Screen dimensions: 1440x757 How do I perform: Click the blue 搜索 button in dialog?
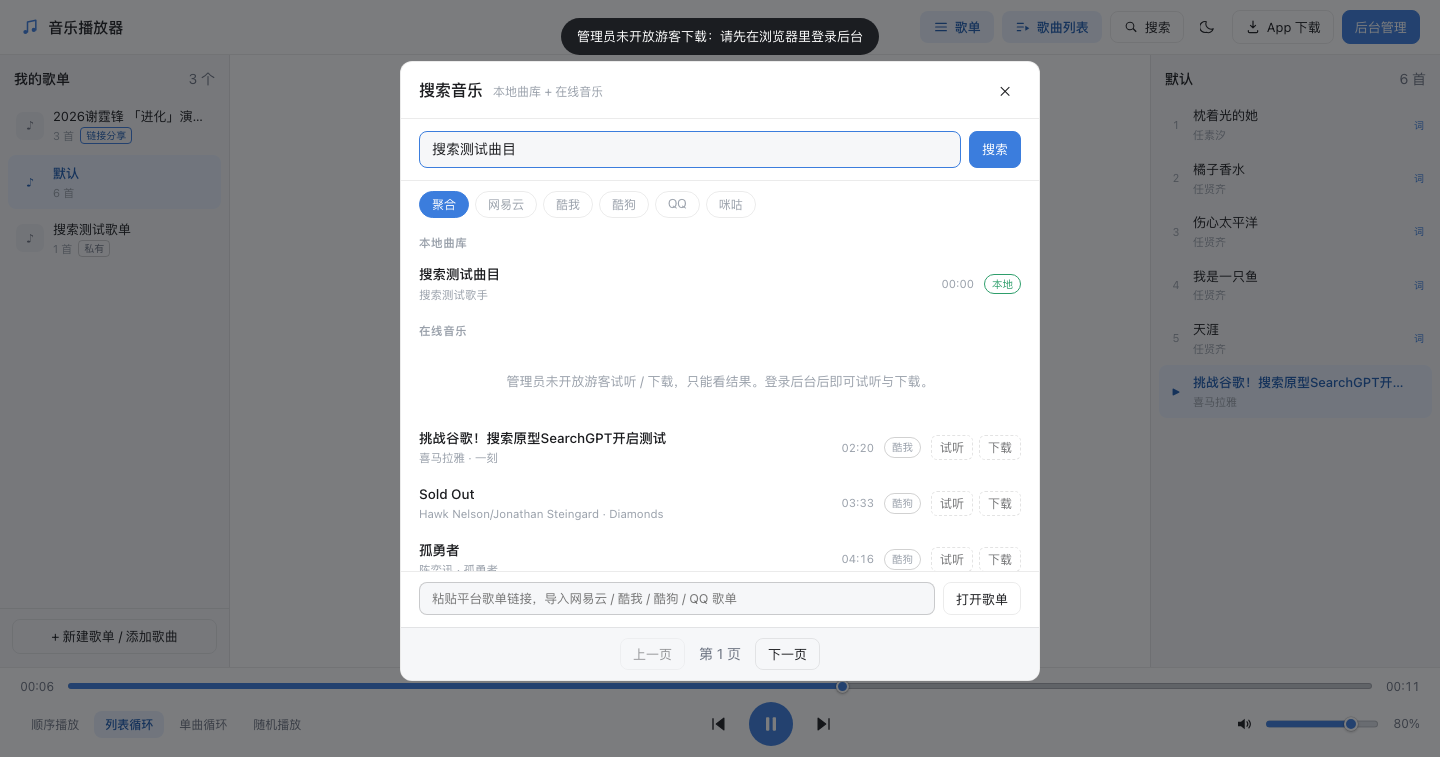995,149
